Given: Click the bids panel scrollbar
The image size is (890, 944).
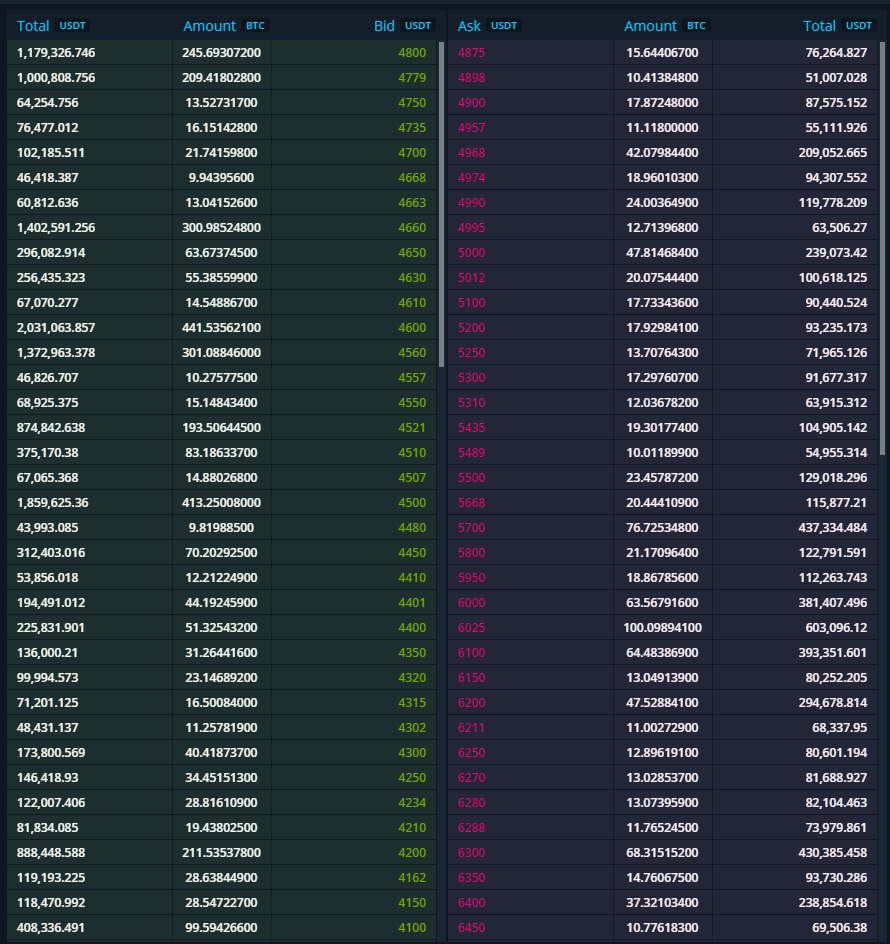Looking at the screenshot, I should [x=441, y=204].
